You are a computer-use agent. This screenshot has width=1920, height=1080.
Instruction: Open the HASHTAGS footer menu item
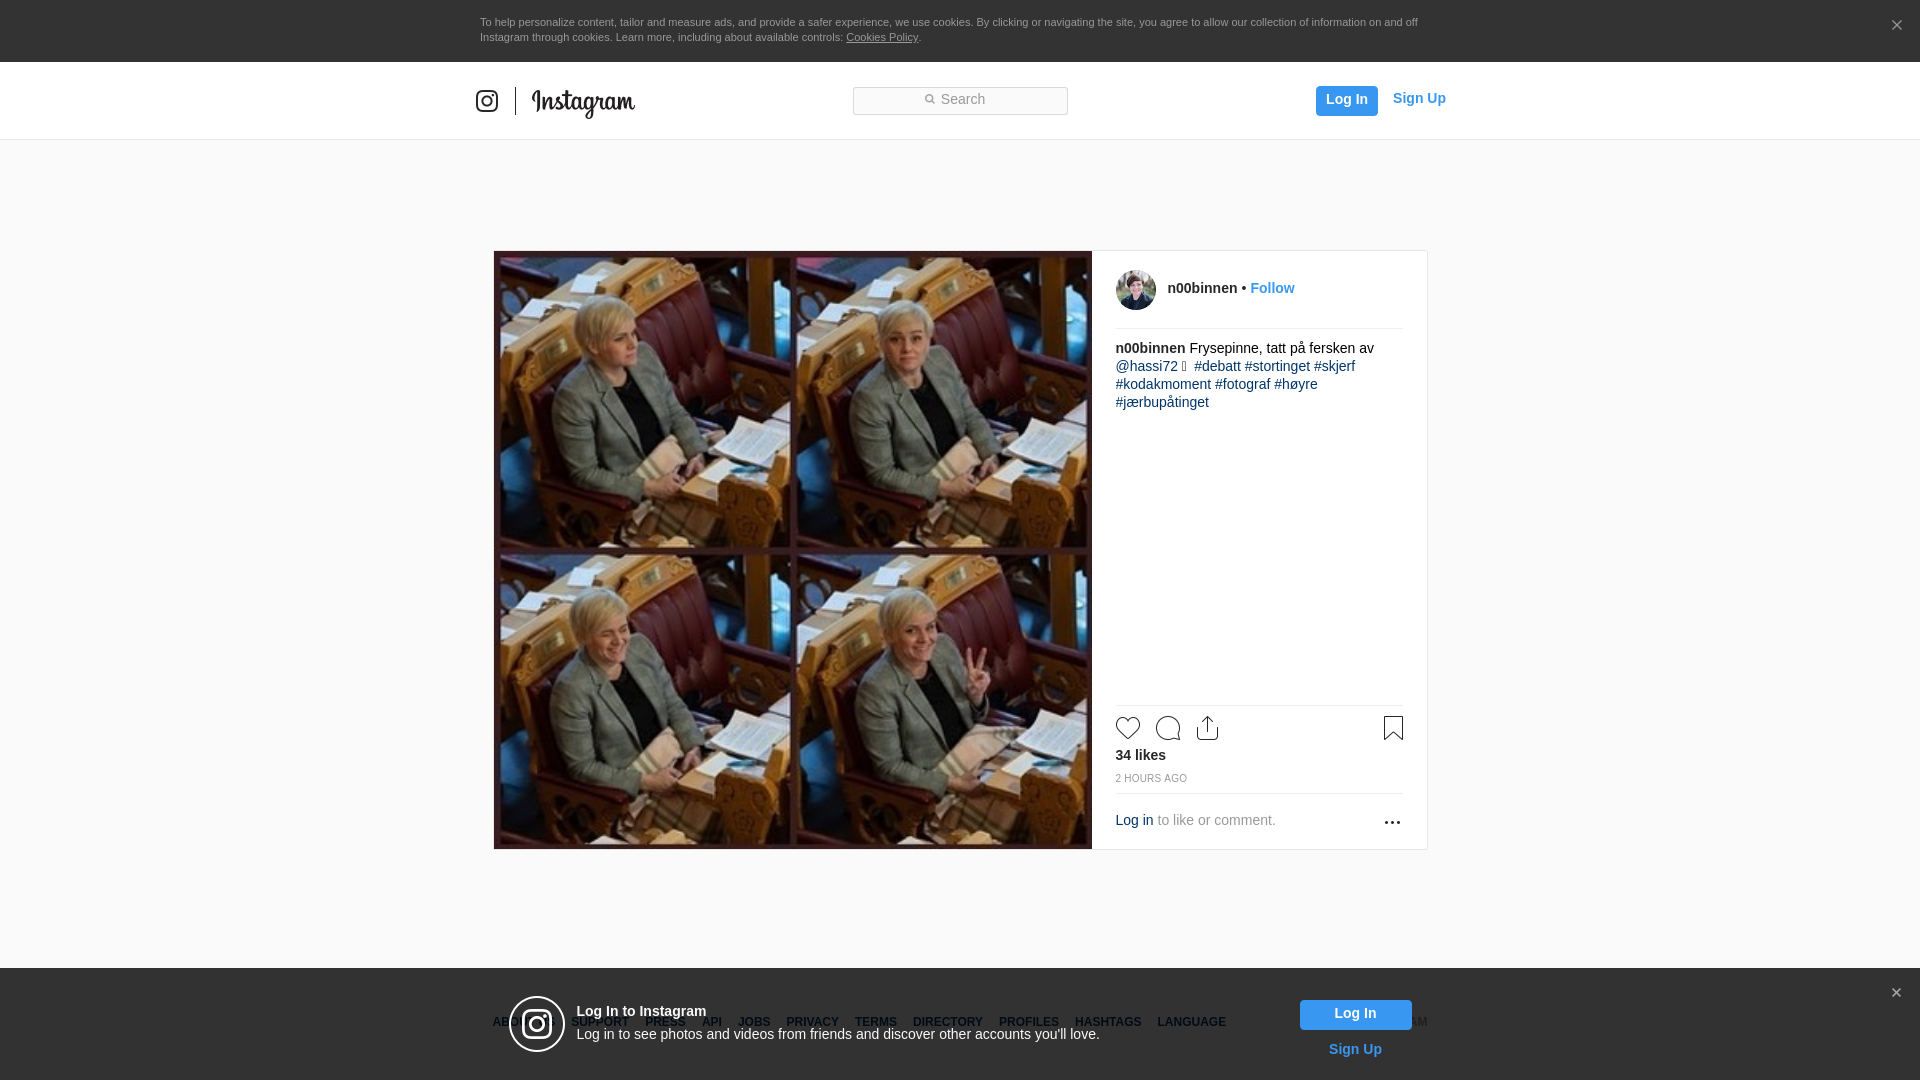[1107, 1022]
